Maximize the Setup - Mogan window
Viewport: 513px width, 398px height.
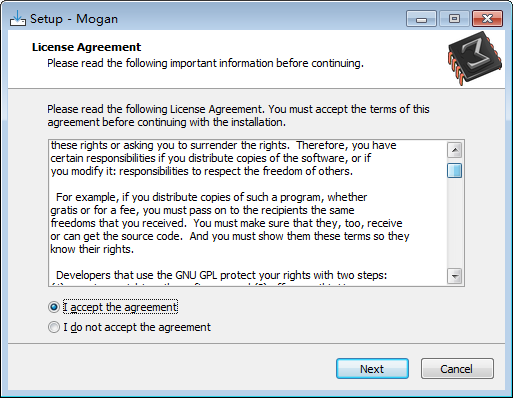454,19
